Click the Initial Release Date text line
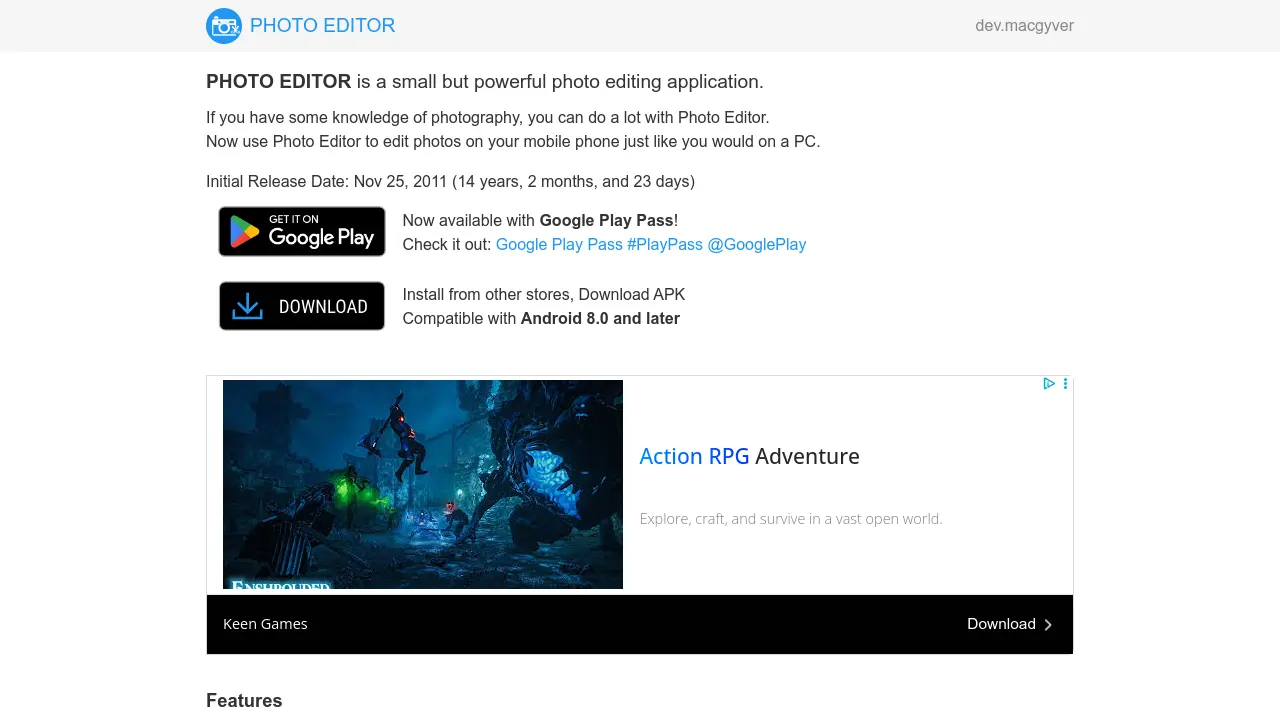This screenshot has height=720, width=1280. 450,181
